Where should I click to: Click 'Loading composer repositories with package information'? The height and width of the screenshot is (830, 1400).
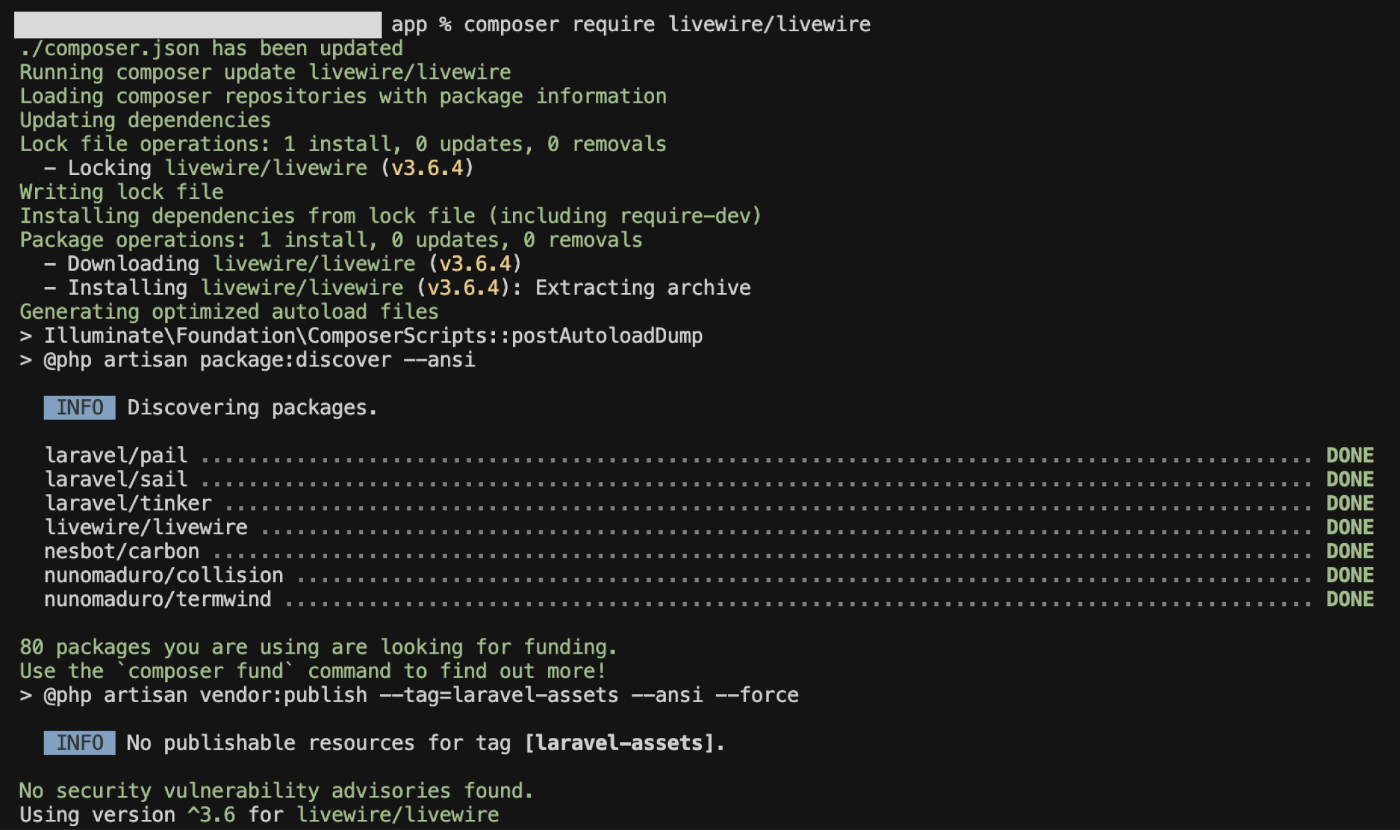tap(343, 96)
